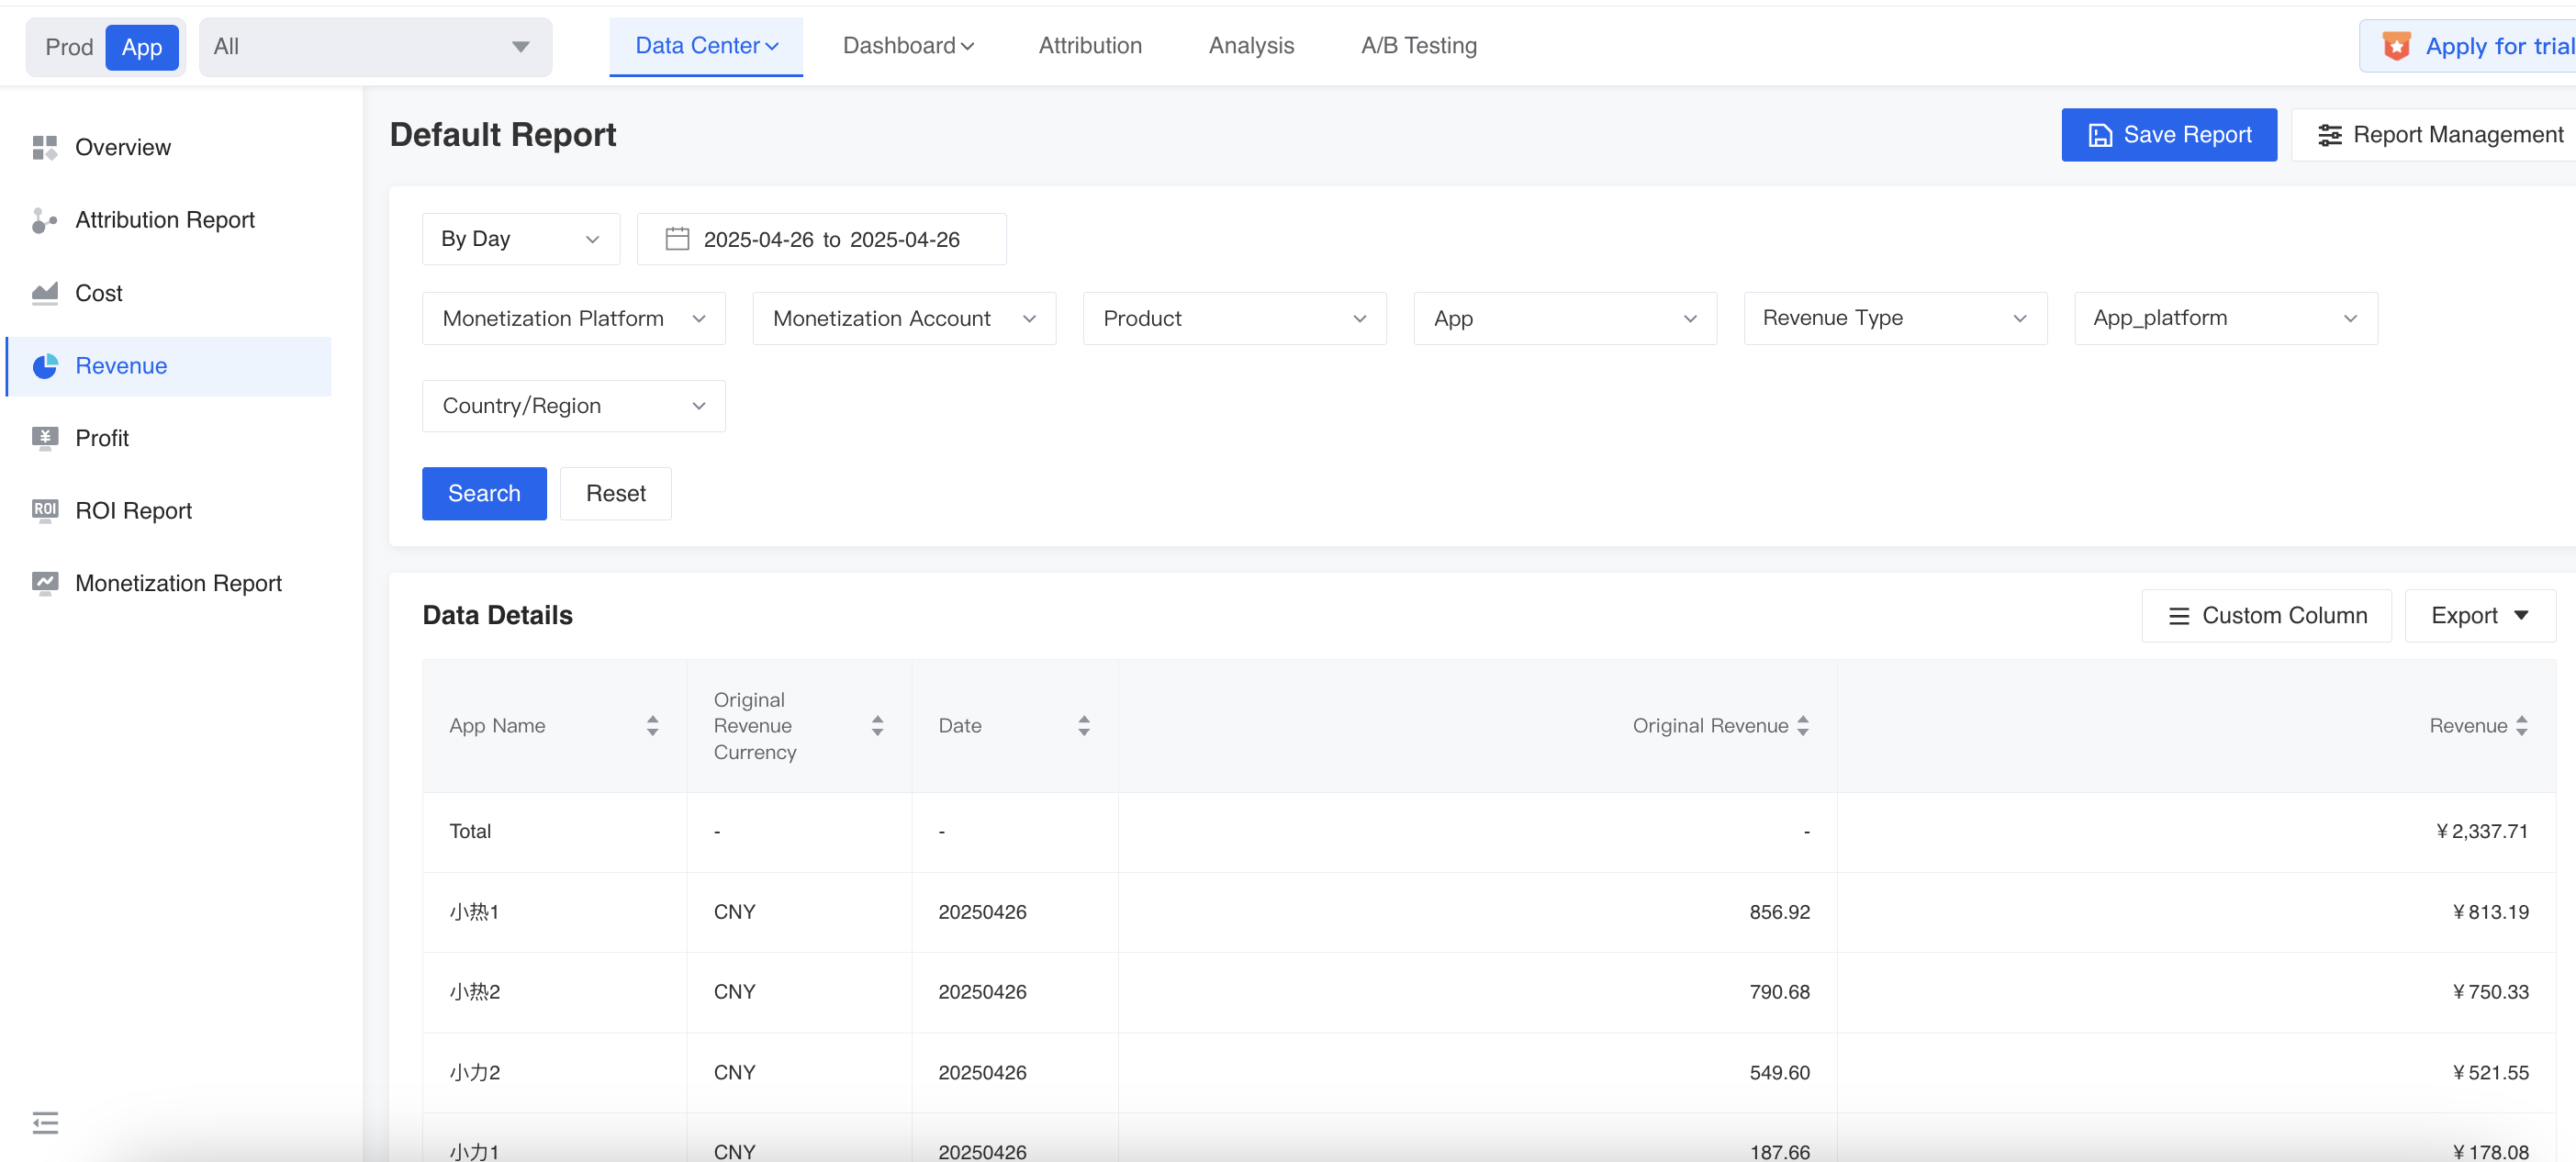Sort the table by App Name column
Image resolution: width=2576 pixels, height=1162 pixels.
tap(652, 725)
